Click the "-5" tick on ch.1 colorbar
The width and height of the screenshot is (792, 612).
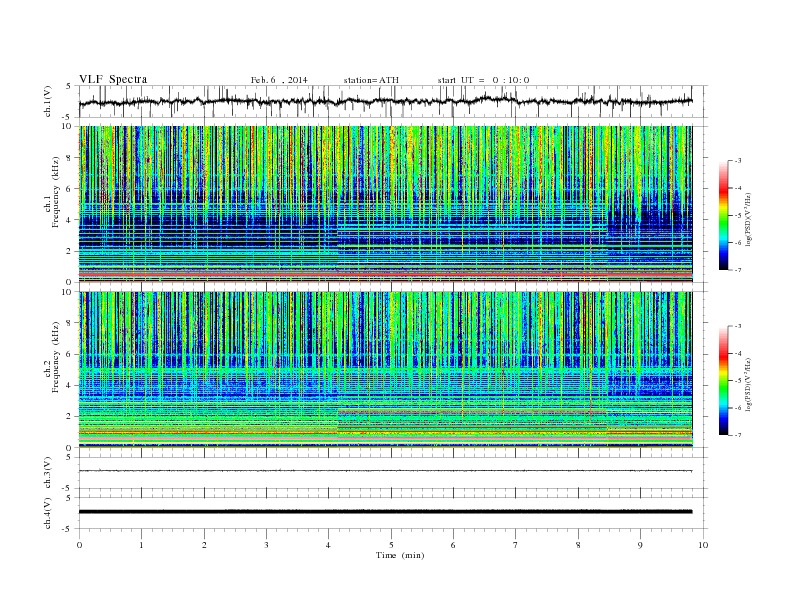[738, 215]
